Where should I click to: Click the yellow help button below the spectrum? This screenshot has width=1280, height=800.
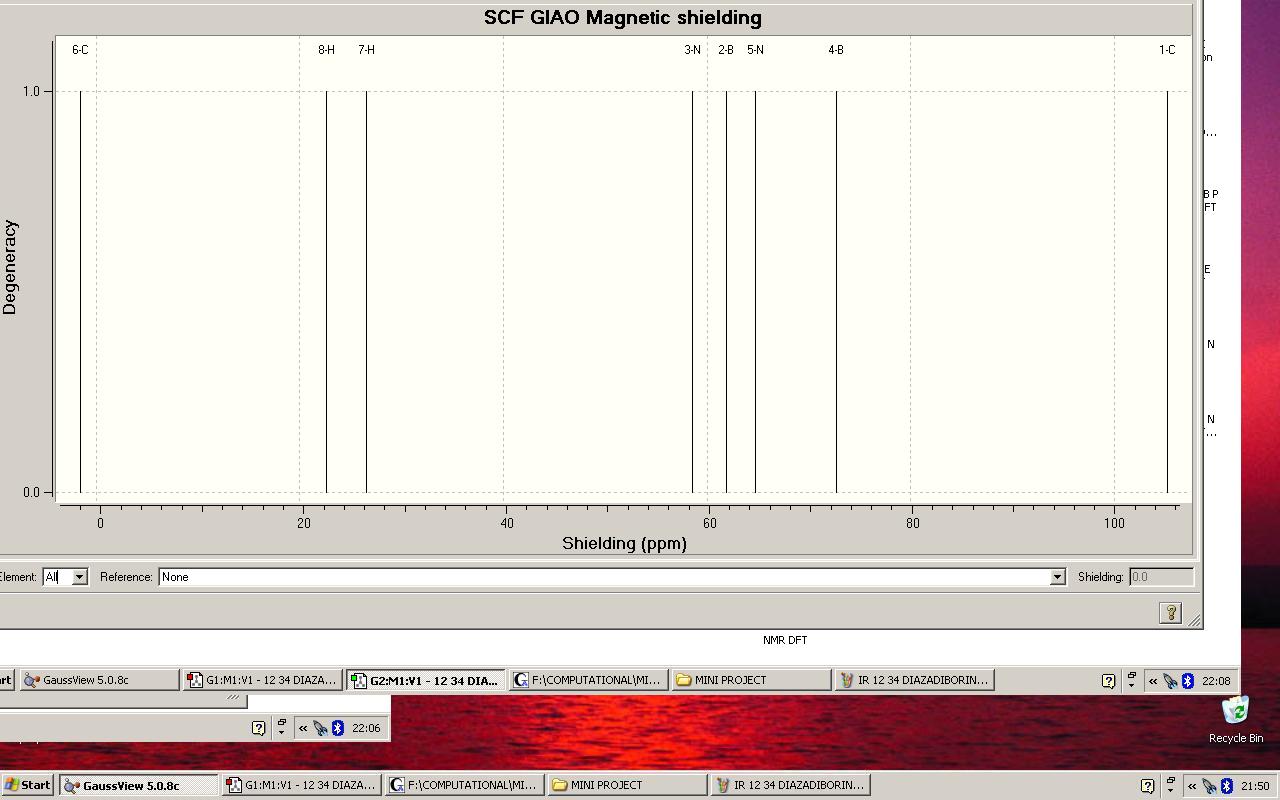(1170, 613)
